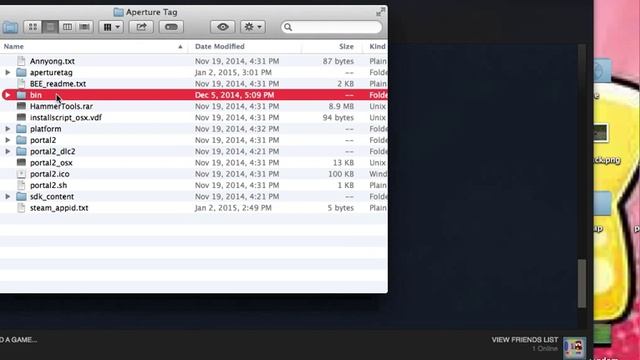
Task: Click the portal2.ico file name
Action: click(50, 174)
